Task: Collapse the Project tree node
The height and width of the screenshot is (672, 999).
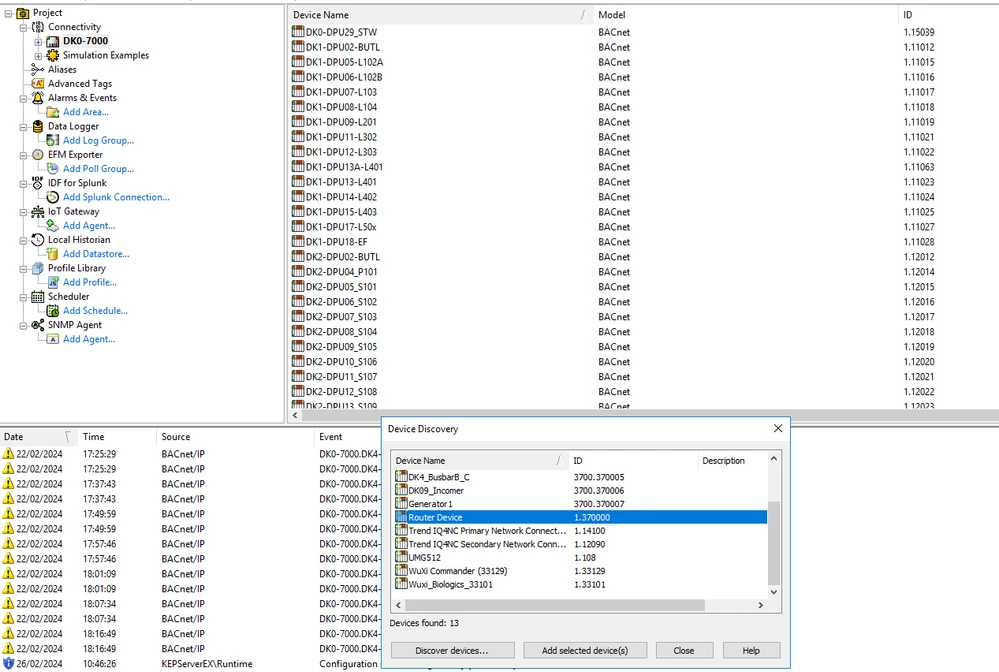Action: pos(8,12)
